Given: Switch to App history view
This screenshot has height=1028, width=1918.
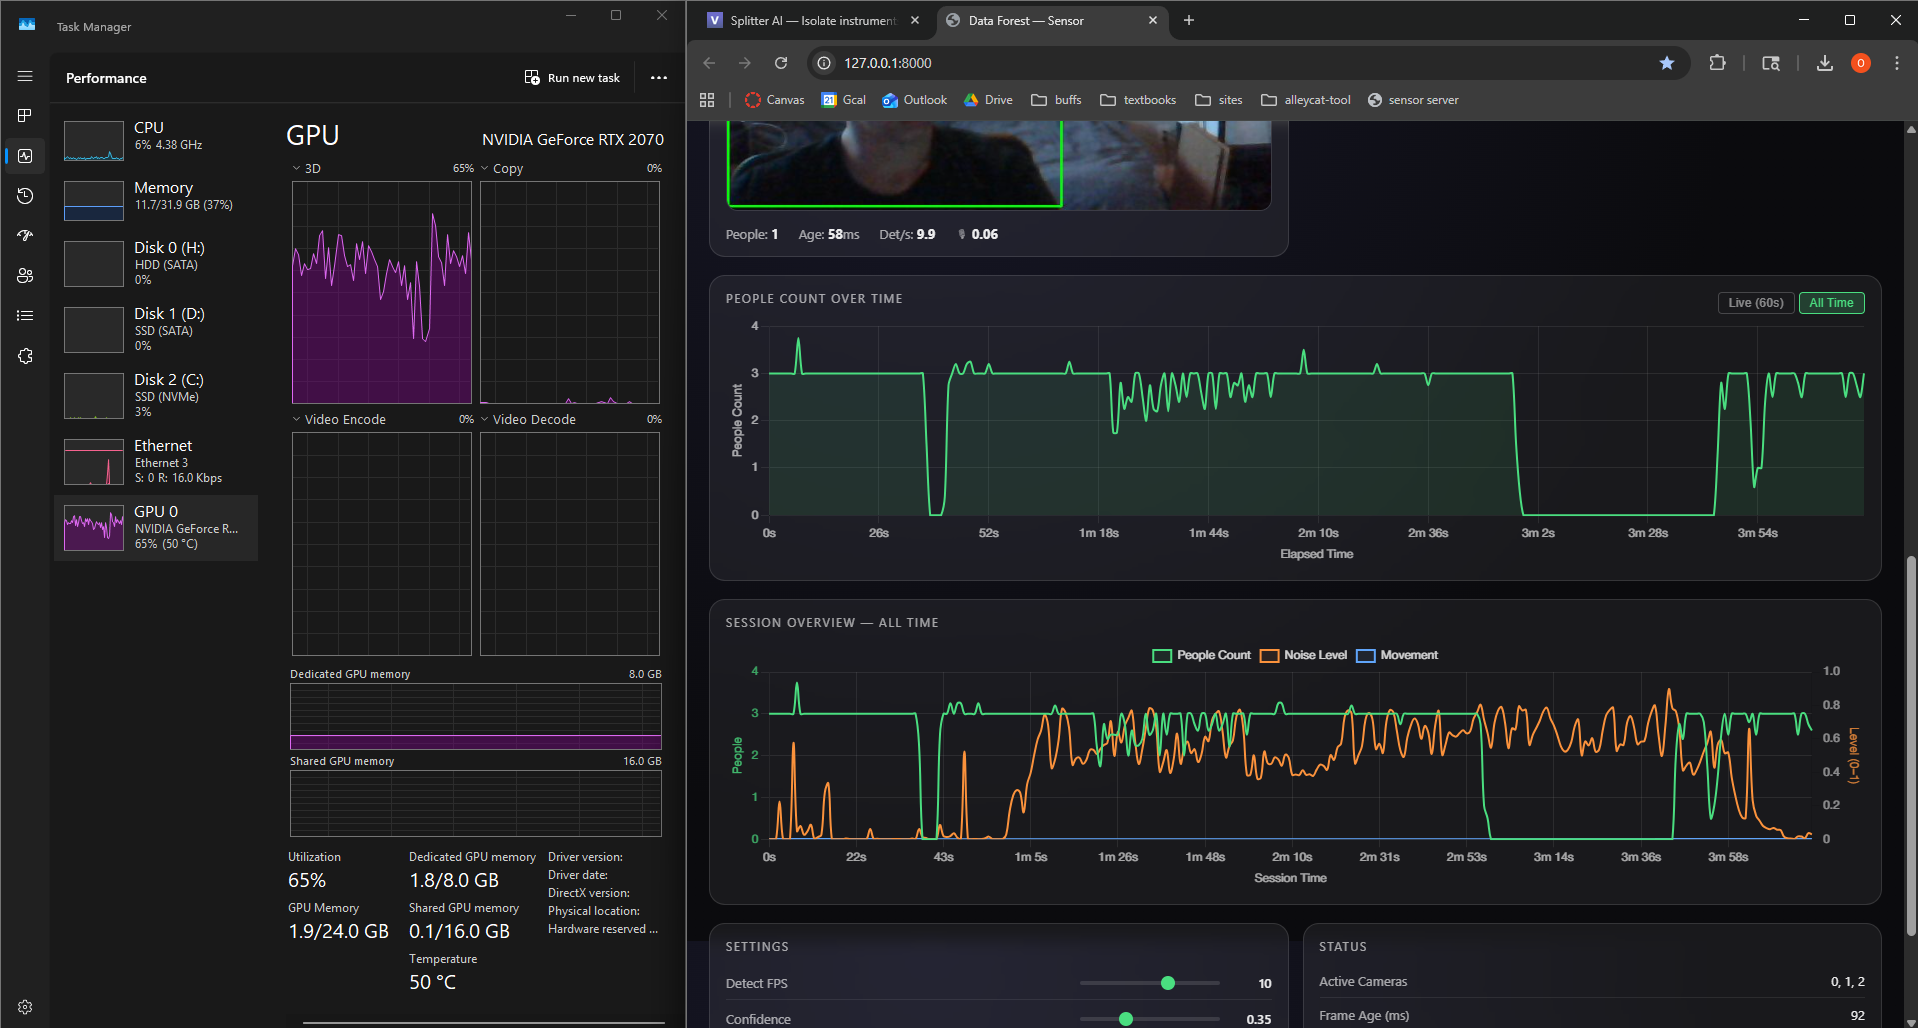Looking at the screenshot, I should [x=24, y=196].
